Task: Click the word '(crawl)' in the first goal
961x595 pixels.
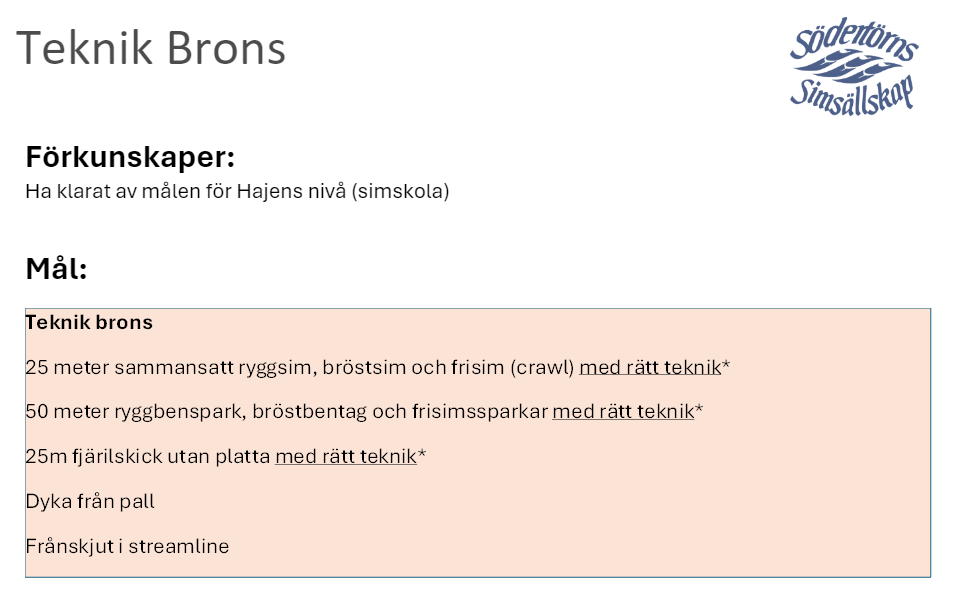Action: pos(542,368)
